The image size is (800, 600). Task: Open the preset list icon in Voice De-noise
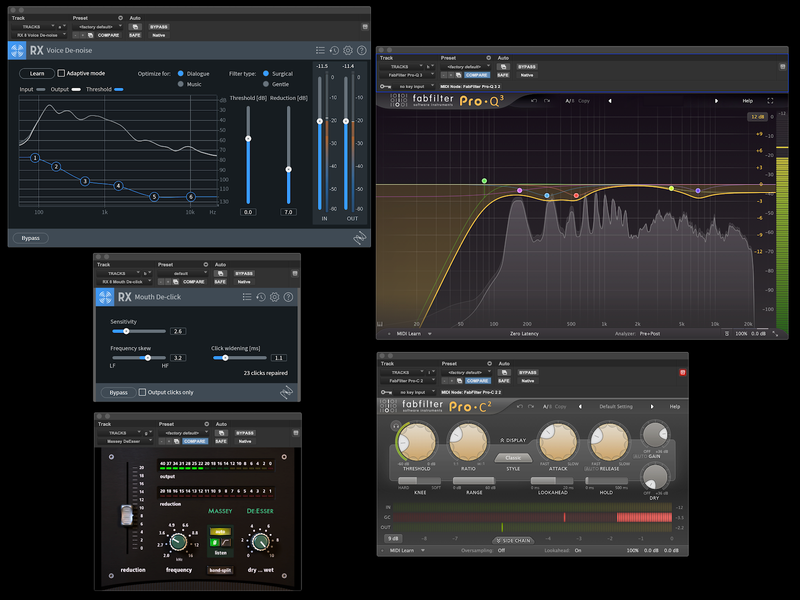pyautogui.click(x=320, y=50)
